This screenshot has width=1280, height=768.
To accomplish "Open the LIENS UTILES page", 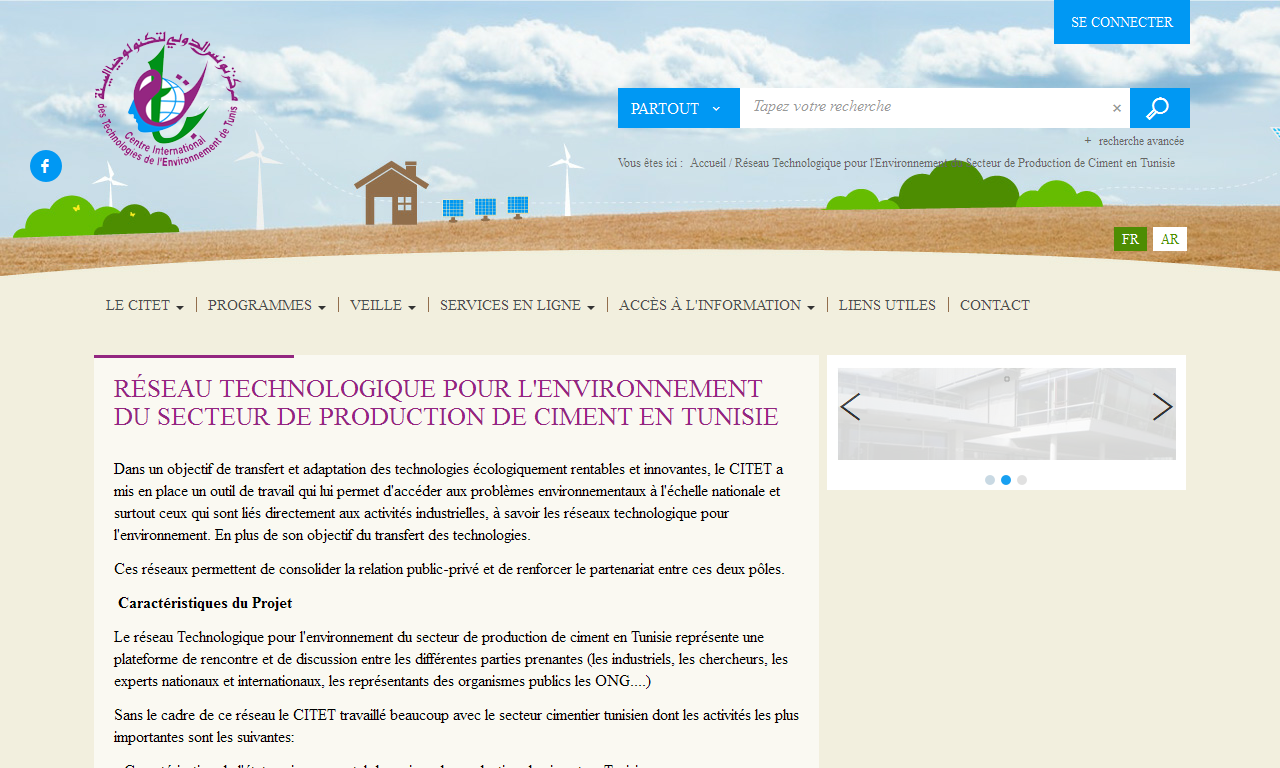I will [x=887, y=305].
